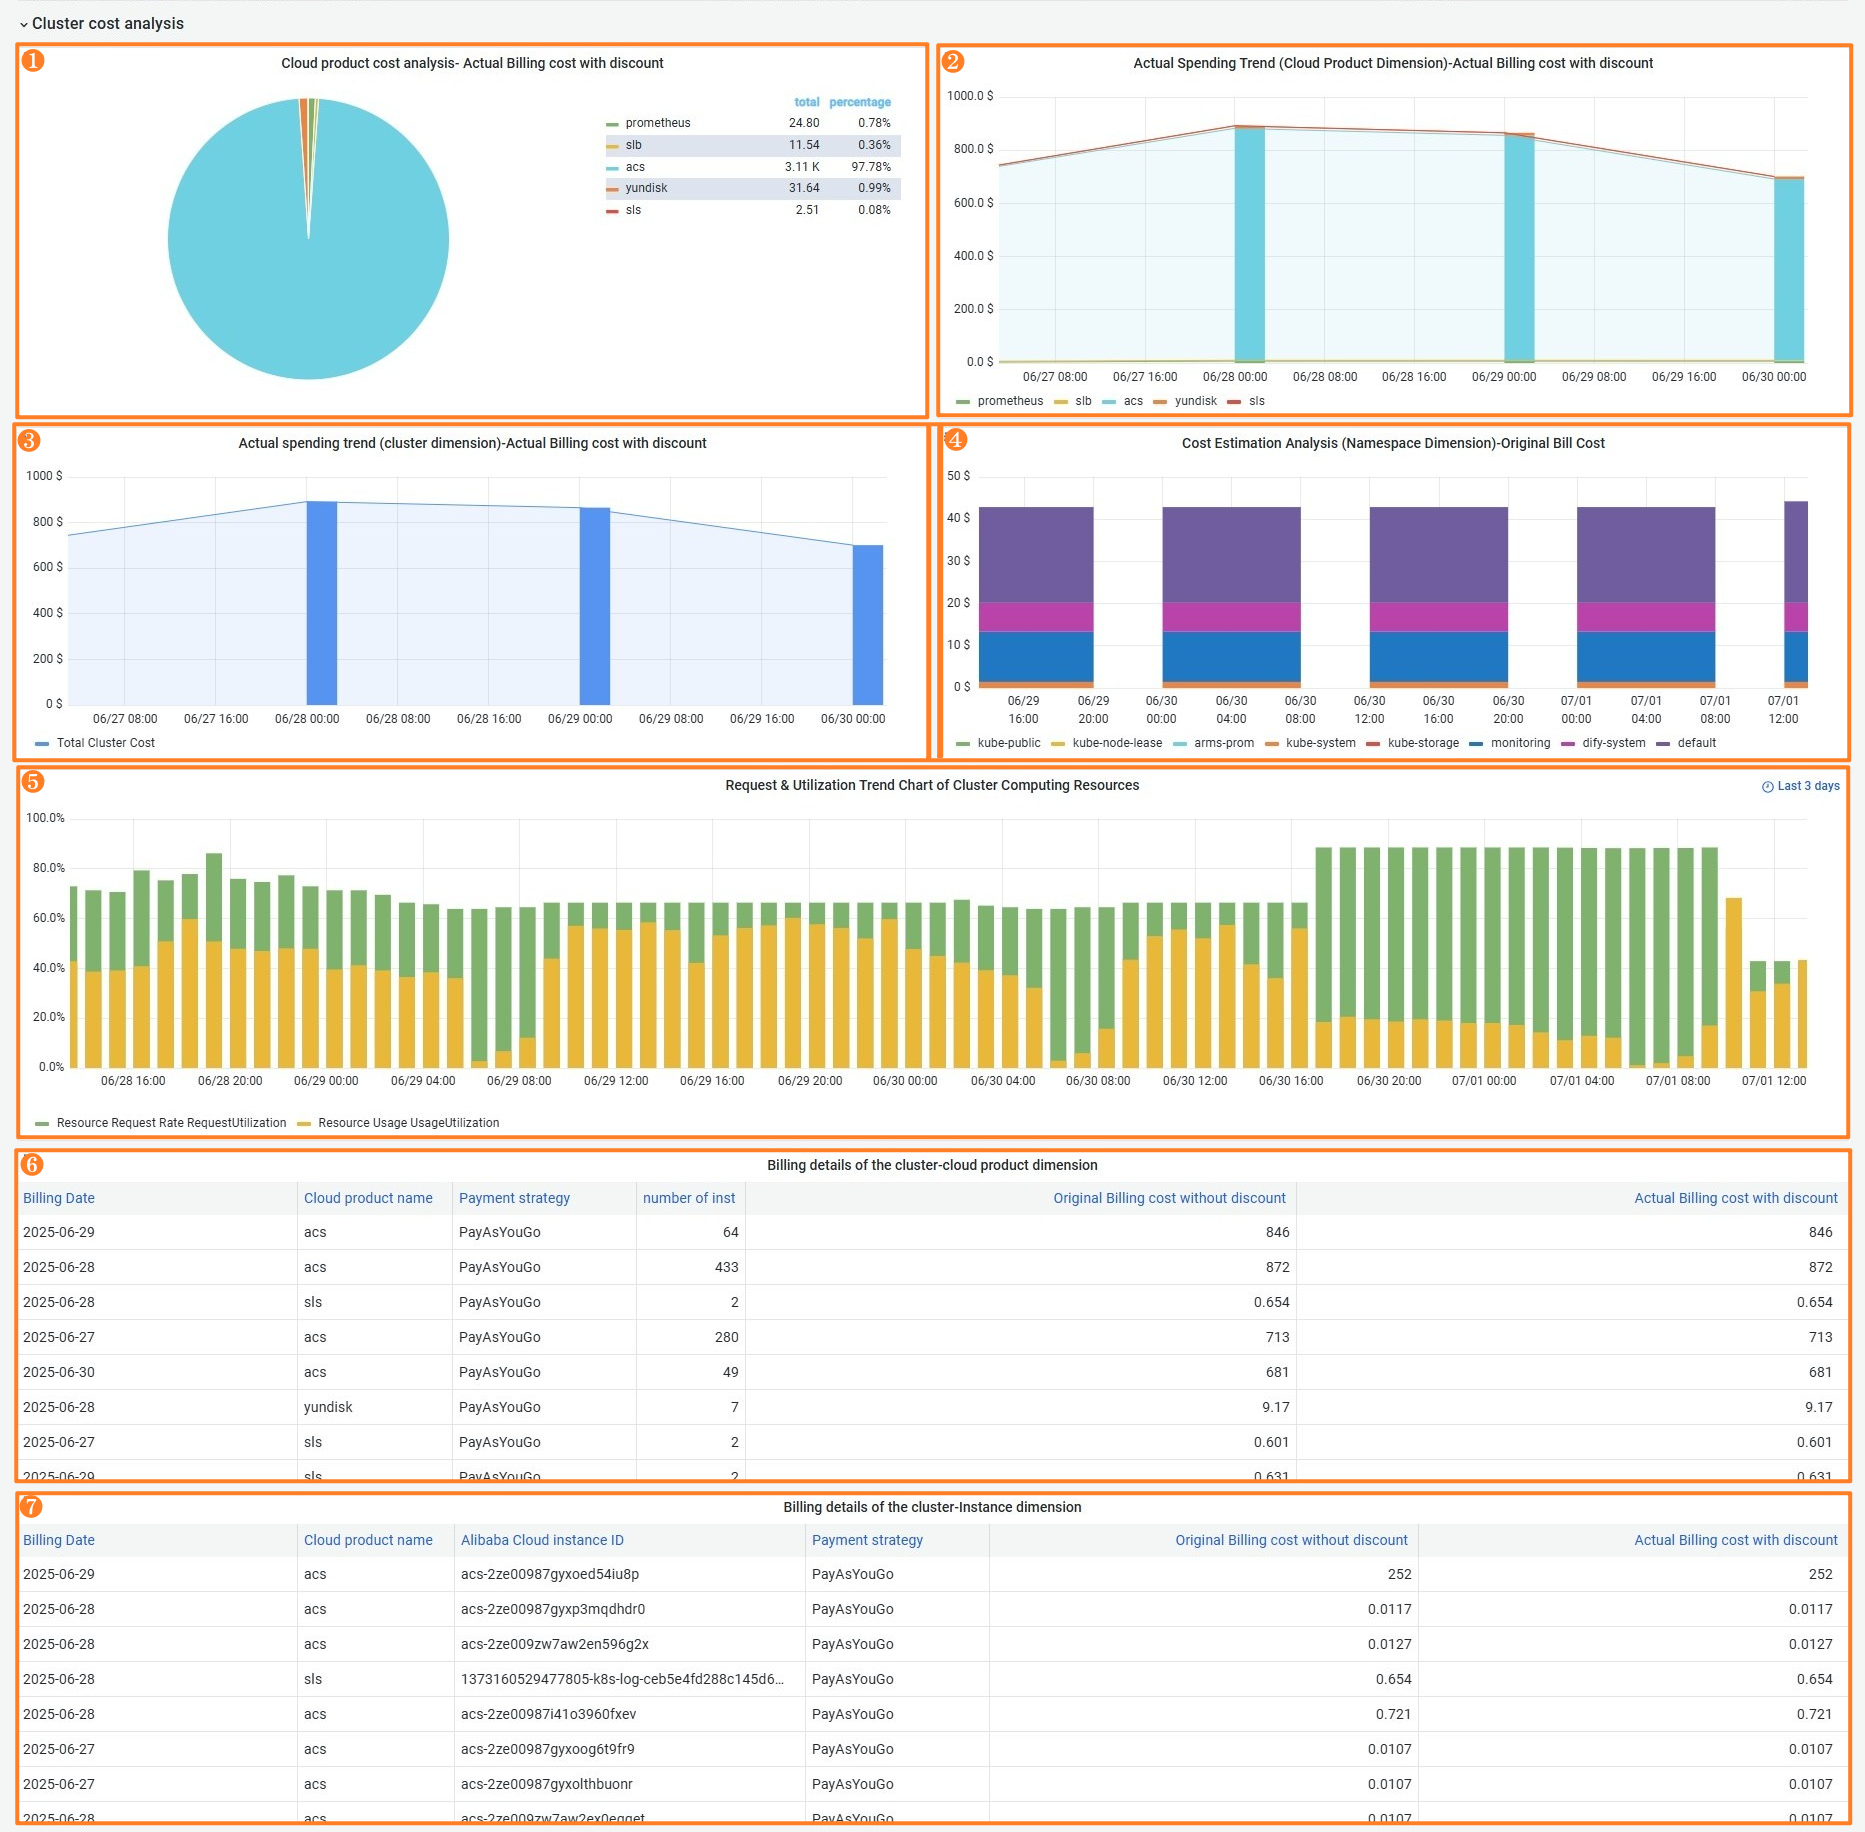Image resolution: width=1865 pixels, height=1832 pixels.
Task: Sort by Alibaba Cloud instance ID column
Action: [x=542, y=1540]
